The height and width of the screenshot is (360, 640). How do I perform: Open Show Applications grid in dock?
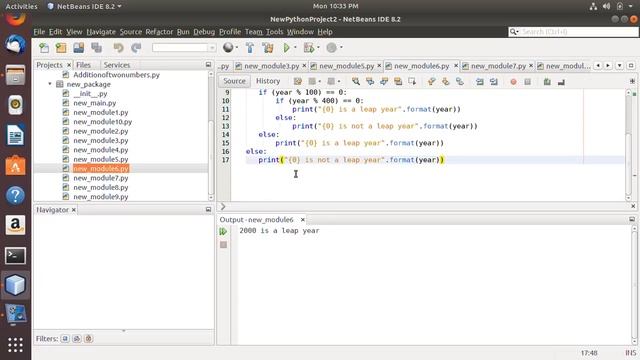coord(15,345)
